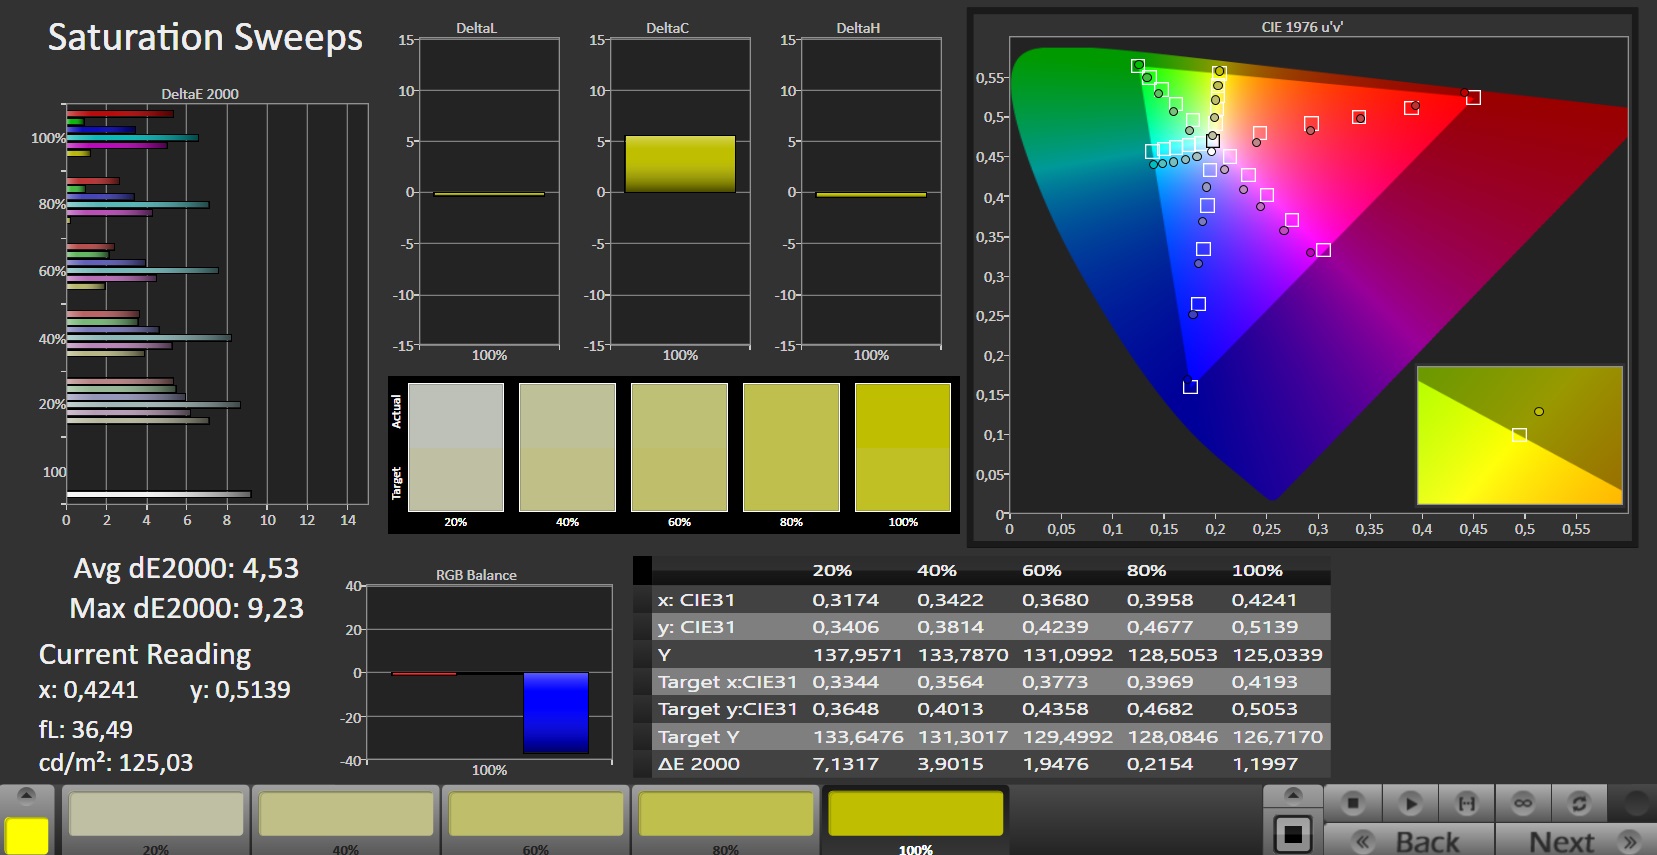Click the fL: 36,49 value
This screenshot has height=855, width=1657.
point(85,730)
